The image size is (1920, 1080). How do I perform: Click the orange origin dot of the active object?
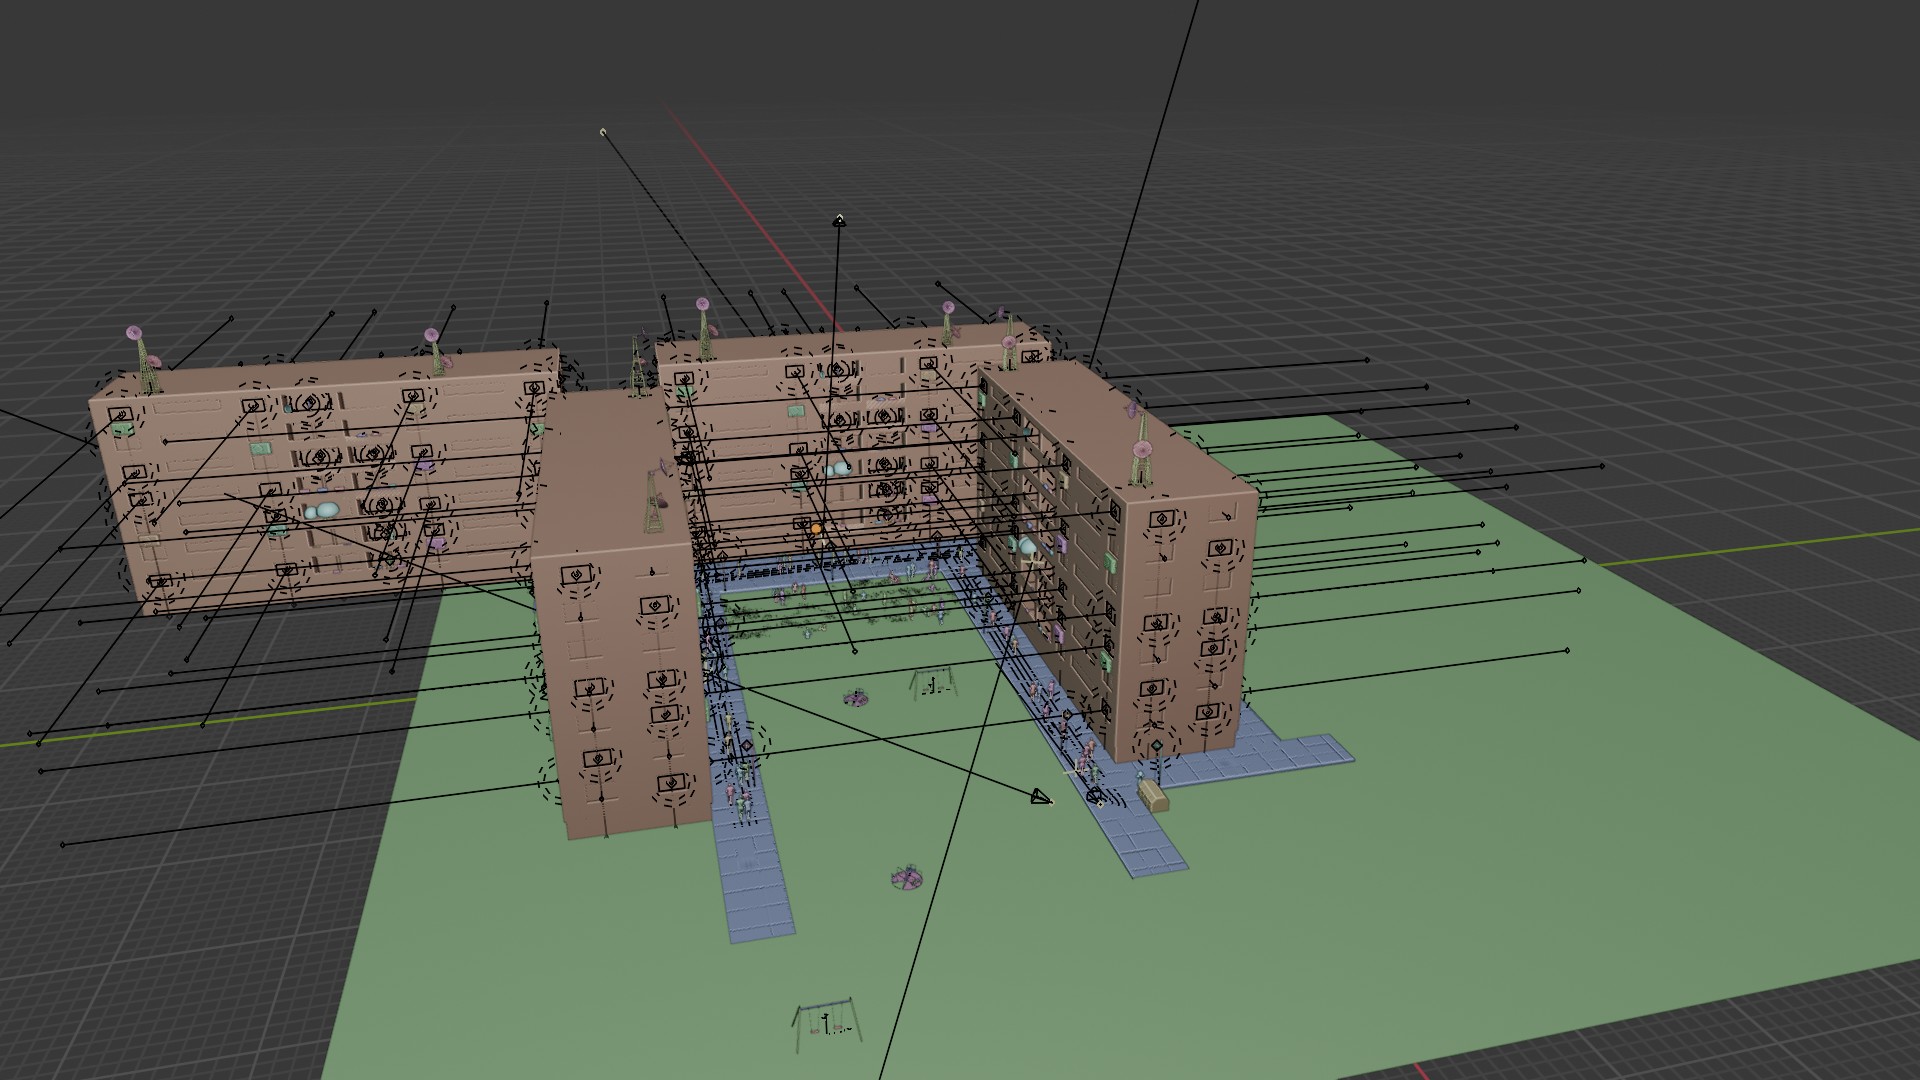[816, 528]
